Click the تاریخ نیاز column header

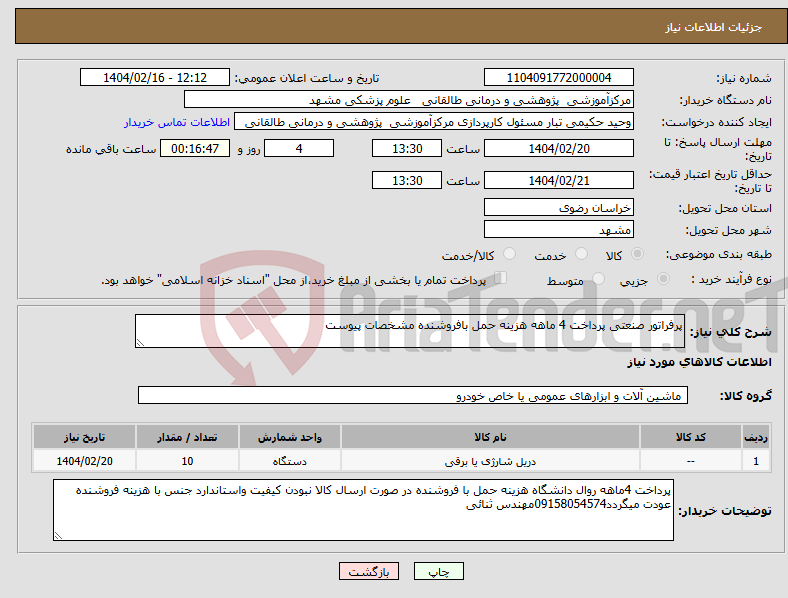[84, 437]
